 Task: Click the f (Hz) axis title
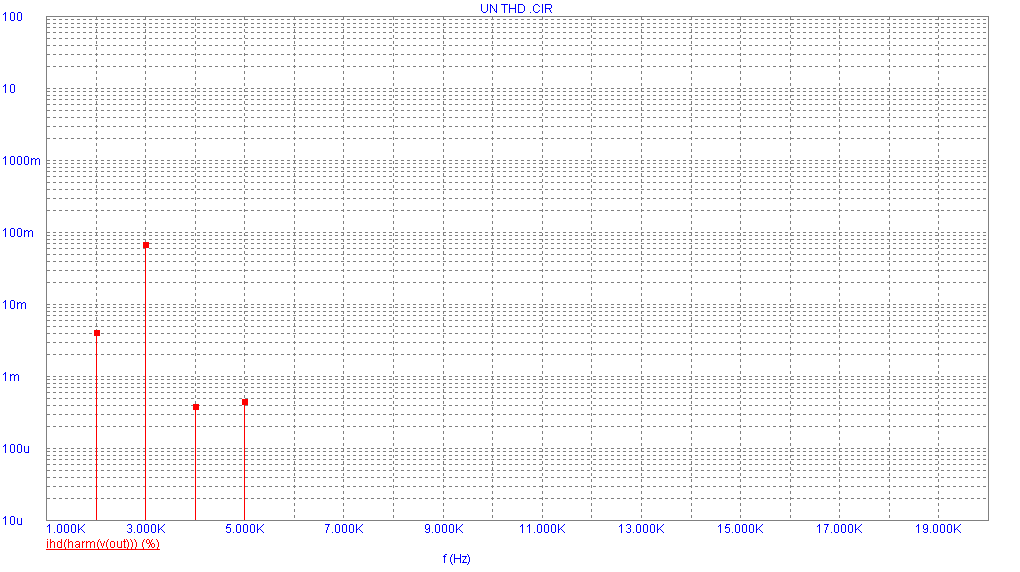point(457,558)
